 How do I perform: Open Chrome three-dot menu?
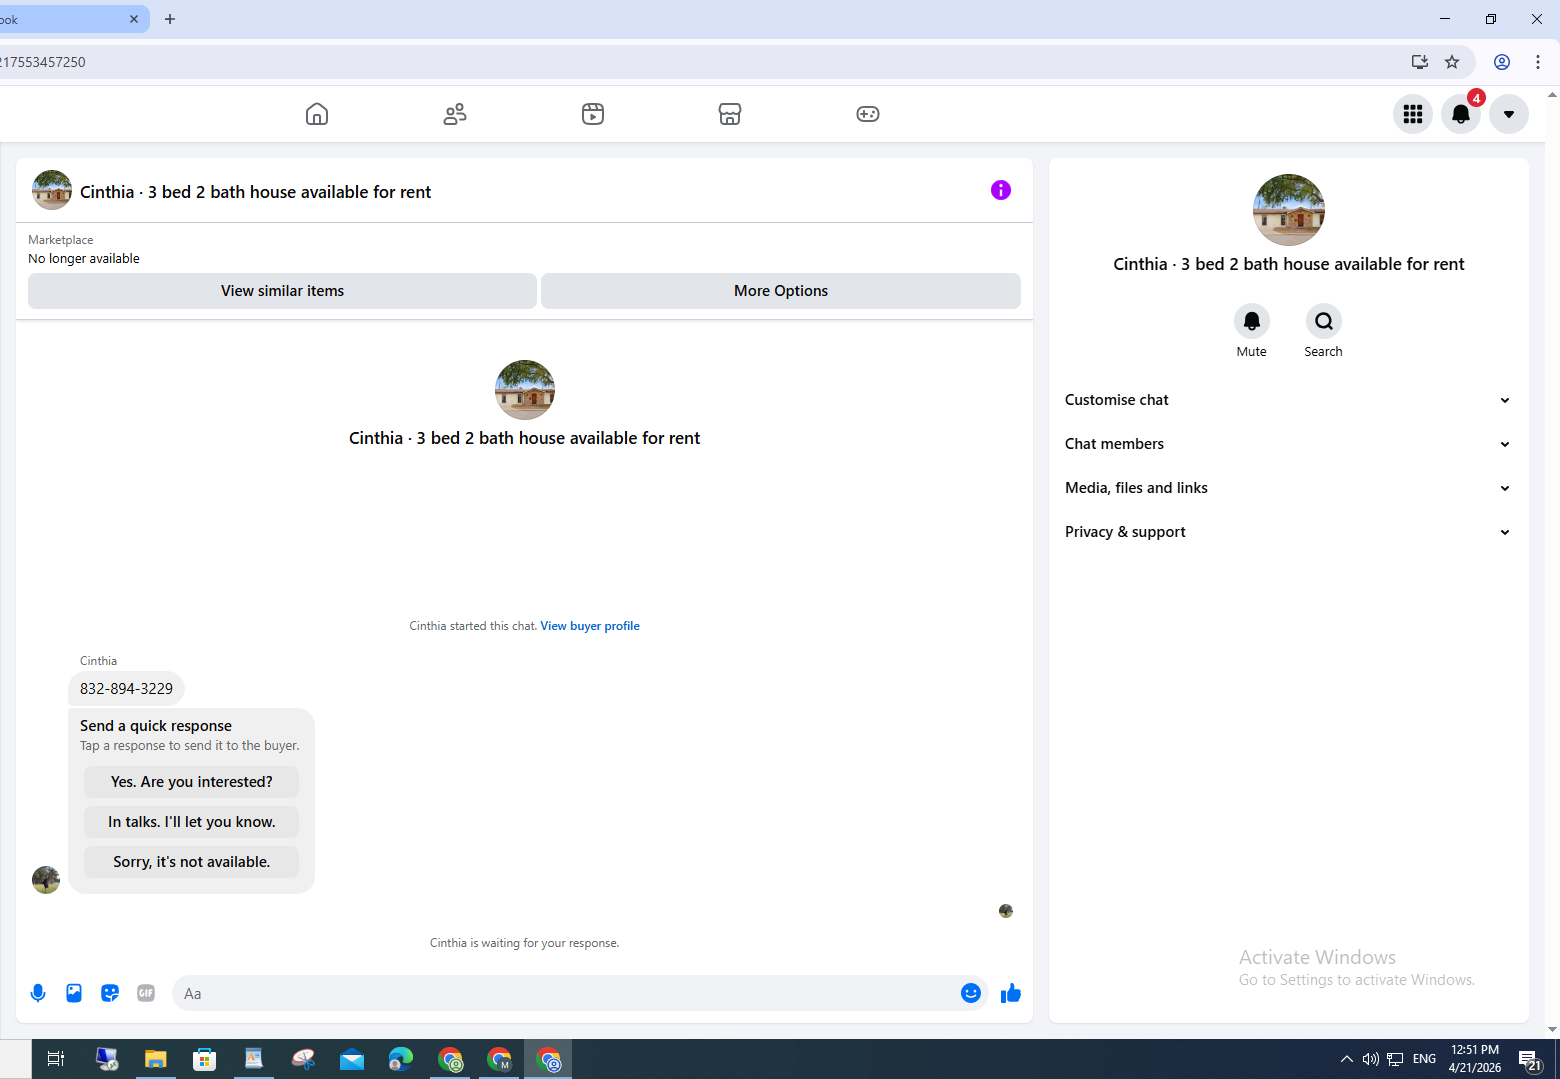coord(1538,62)
